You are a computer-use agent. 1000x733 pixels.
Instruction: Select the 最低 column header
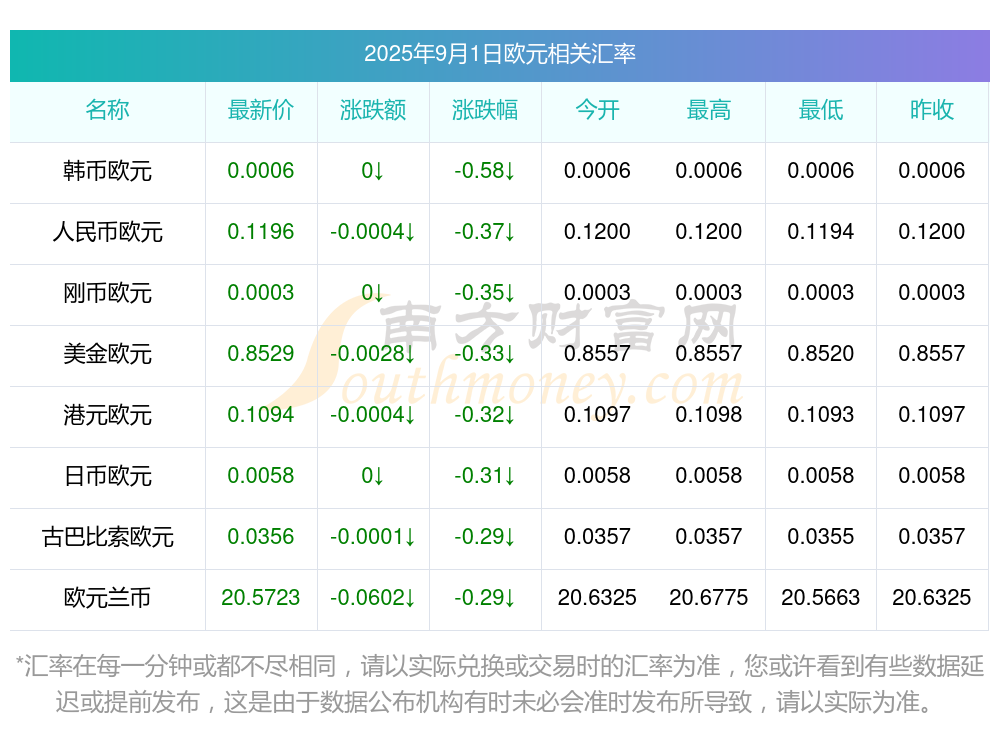821,110
